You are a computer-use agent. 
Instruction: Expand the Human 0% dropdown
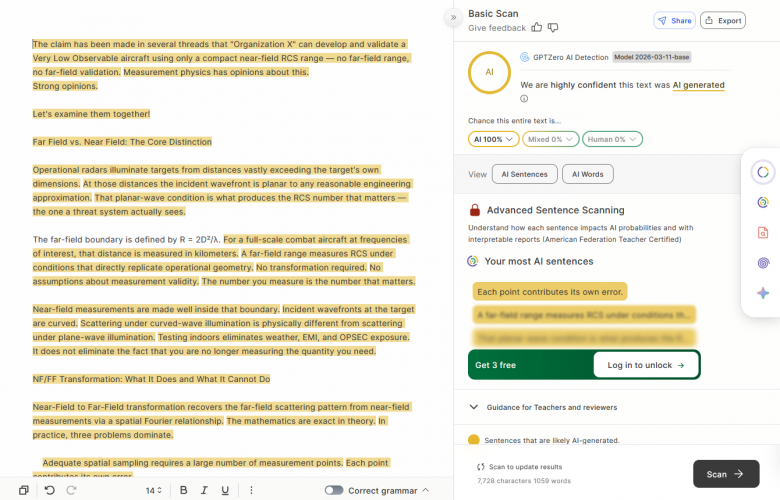point(612,139)
